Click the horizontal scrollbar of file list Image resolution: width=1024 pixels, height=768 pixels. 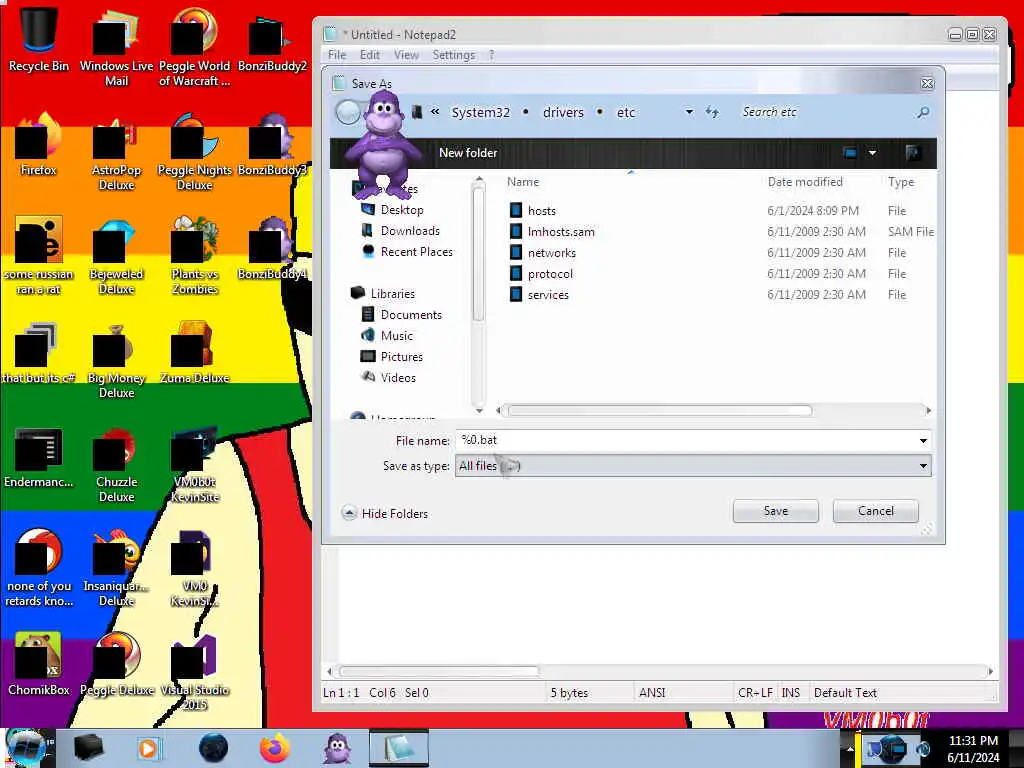pyautogui.click(x=660, y=410)
